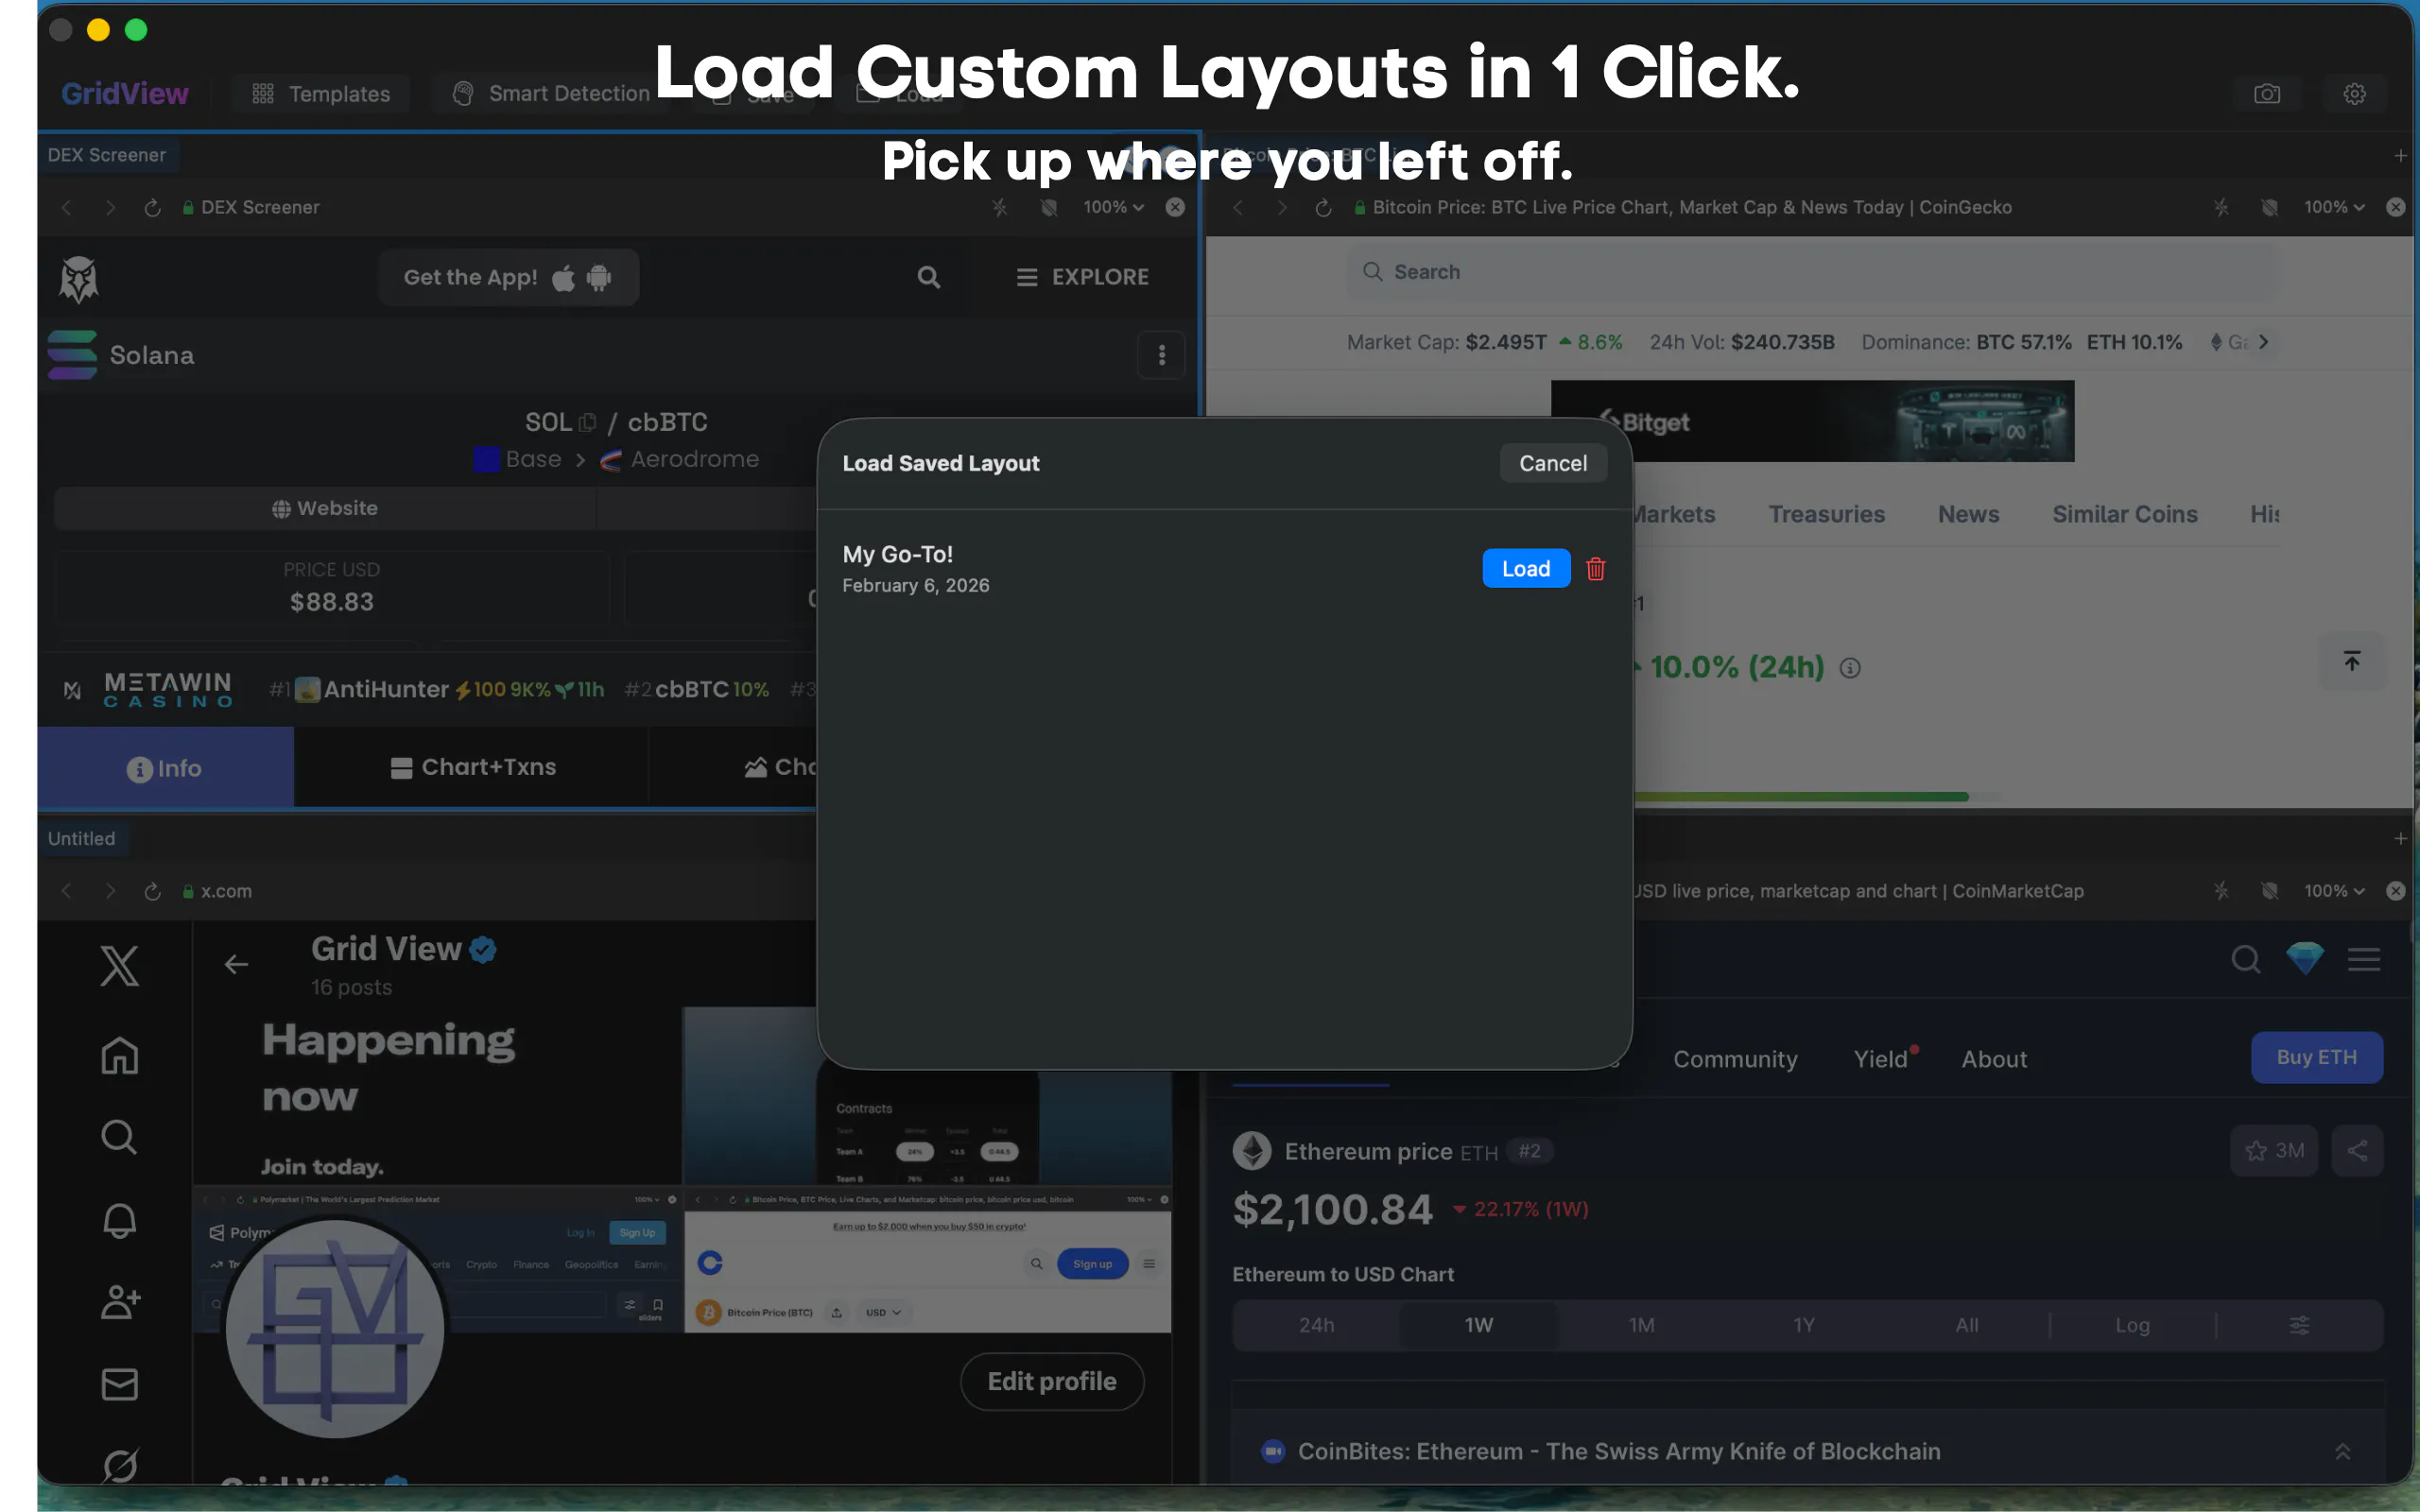Reload the CoinGecko pane
The height and width of the screenshot is (1512, 2420).
(x=1323, y=207)
